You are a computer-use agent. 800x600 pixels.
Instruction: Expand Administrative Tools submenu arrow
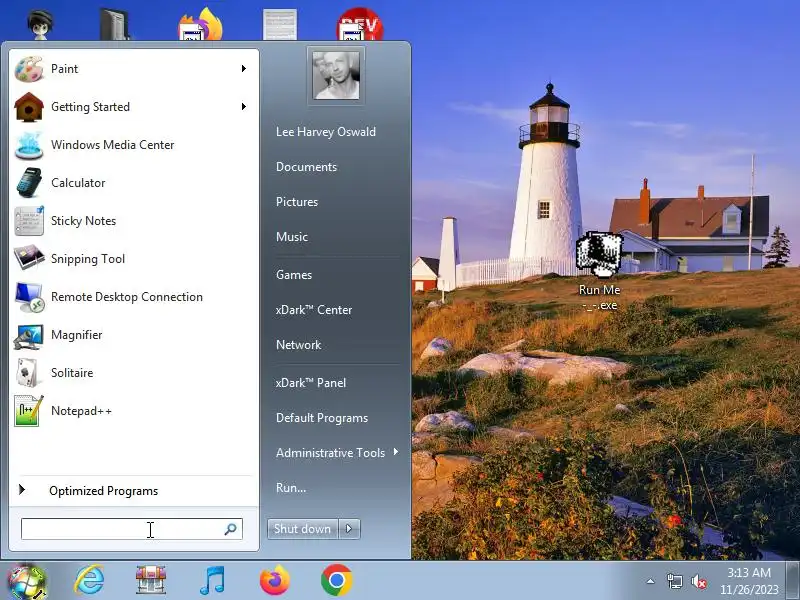pos(396,452)
